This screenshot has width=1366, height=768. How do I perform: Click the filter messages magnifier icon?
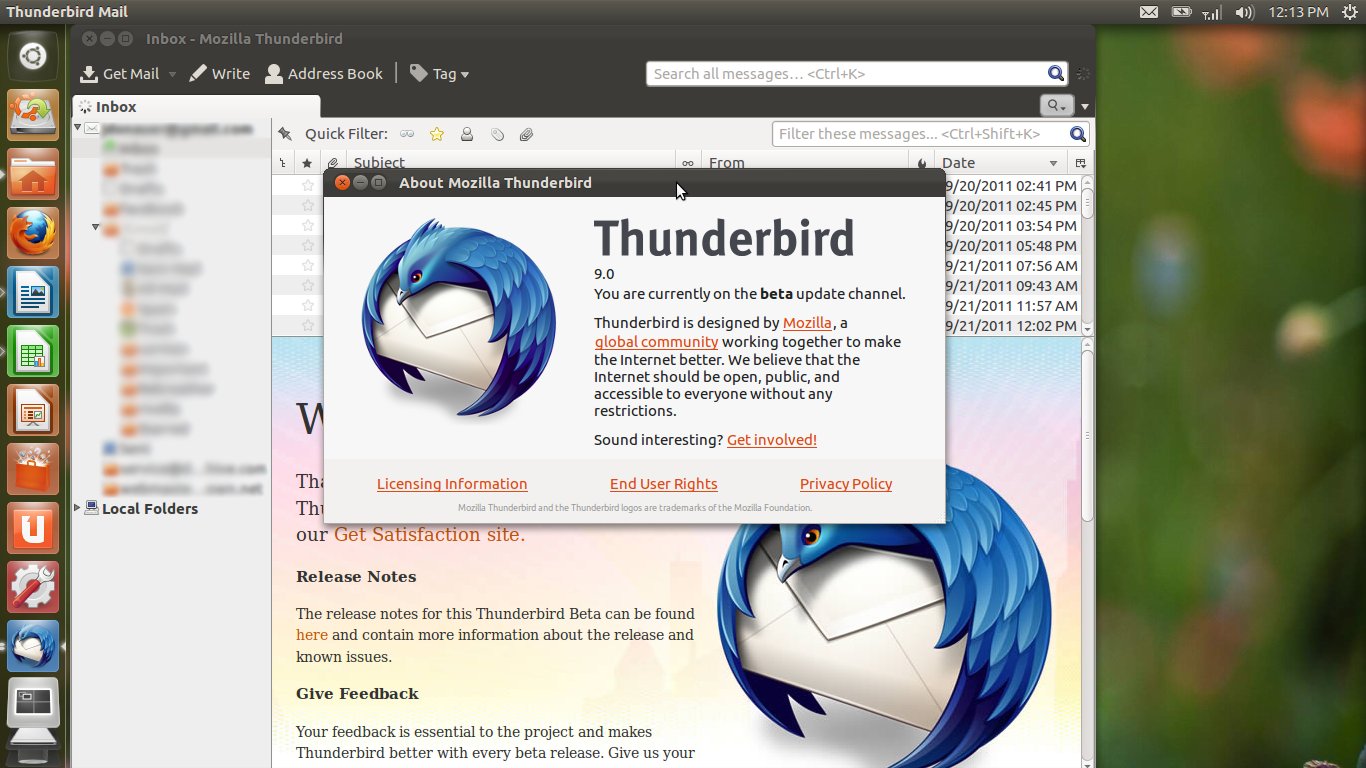tap(1078, 134)
